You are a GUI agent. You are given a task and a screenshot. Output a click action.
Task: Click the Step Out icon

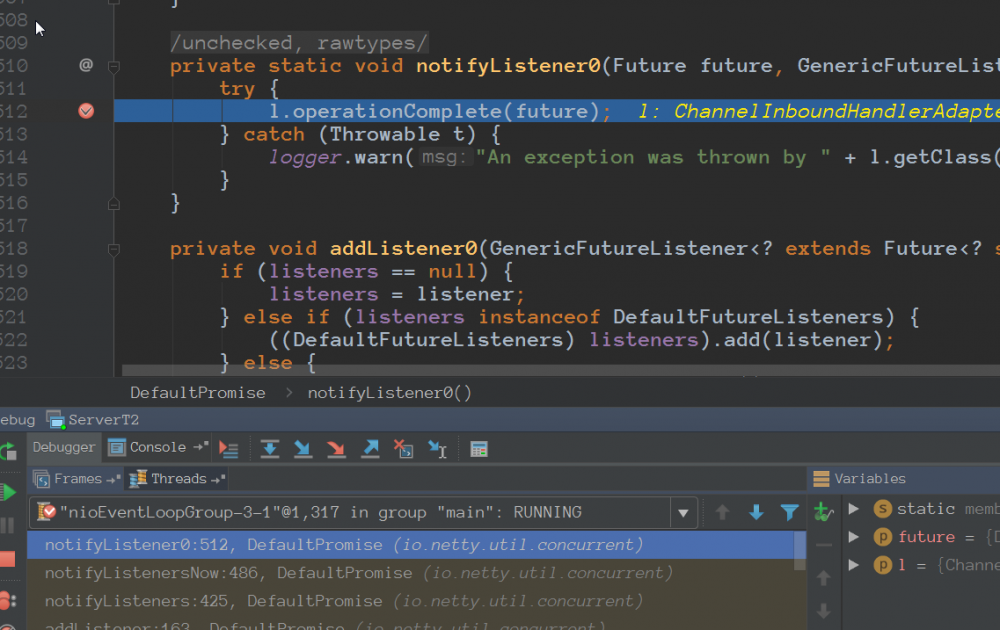[x=370, y=449]
